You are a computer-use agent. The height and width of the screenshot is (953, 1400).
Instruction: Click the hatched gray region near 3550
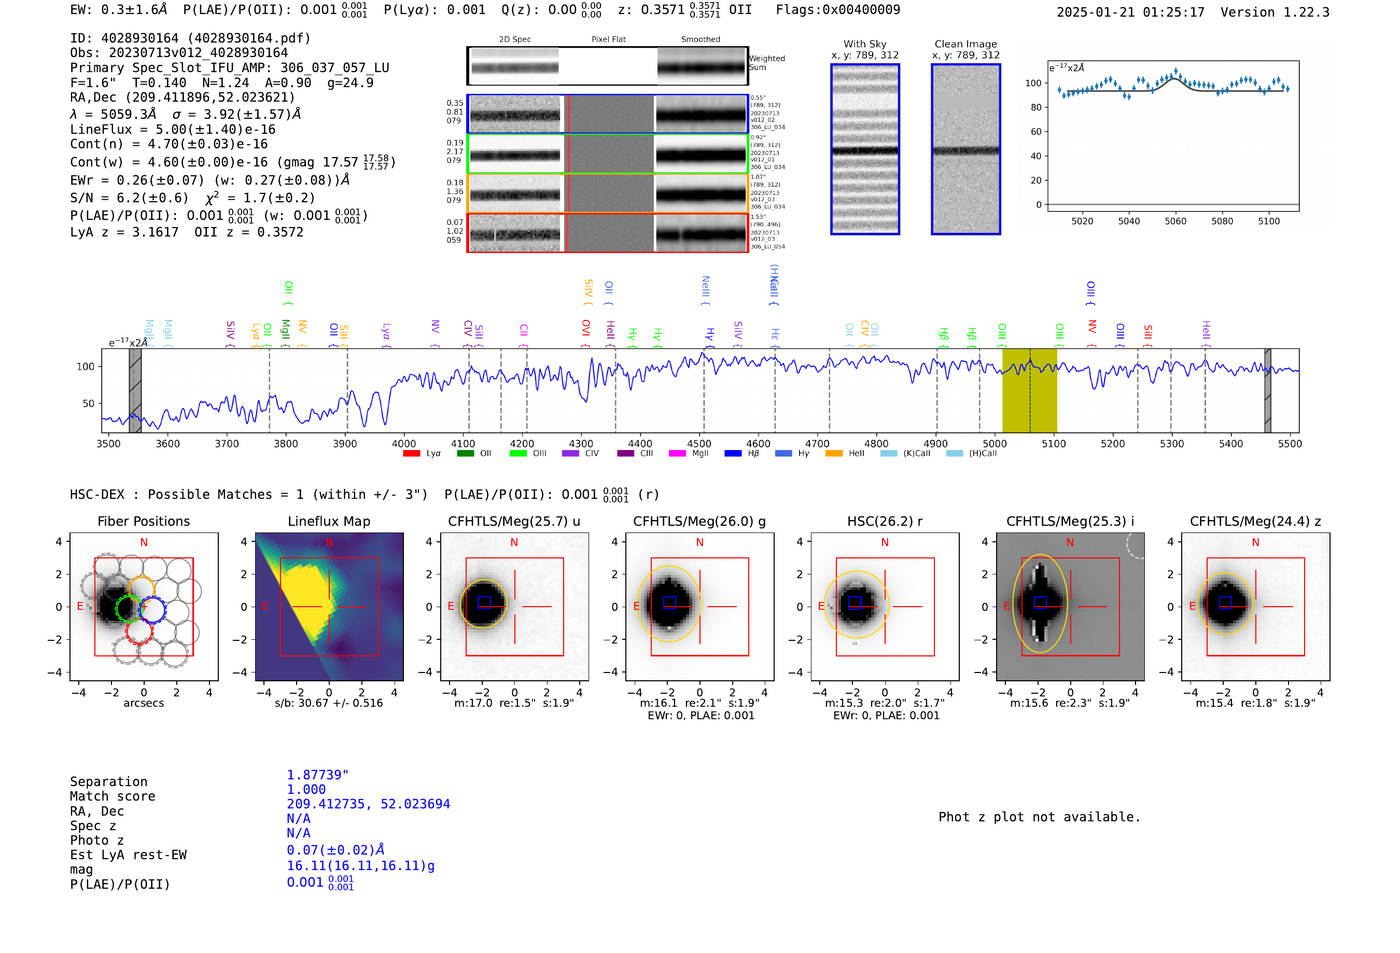pyautogui.click(x=135, y=390)
